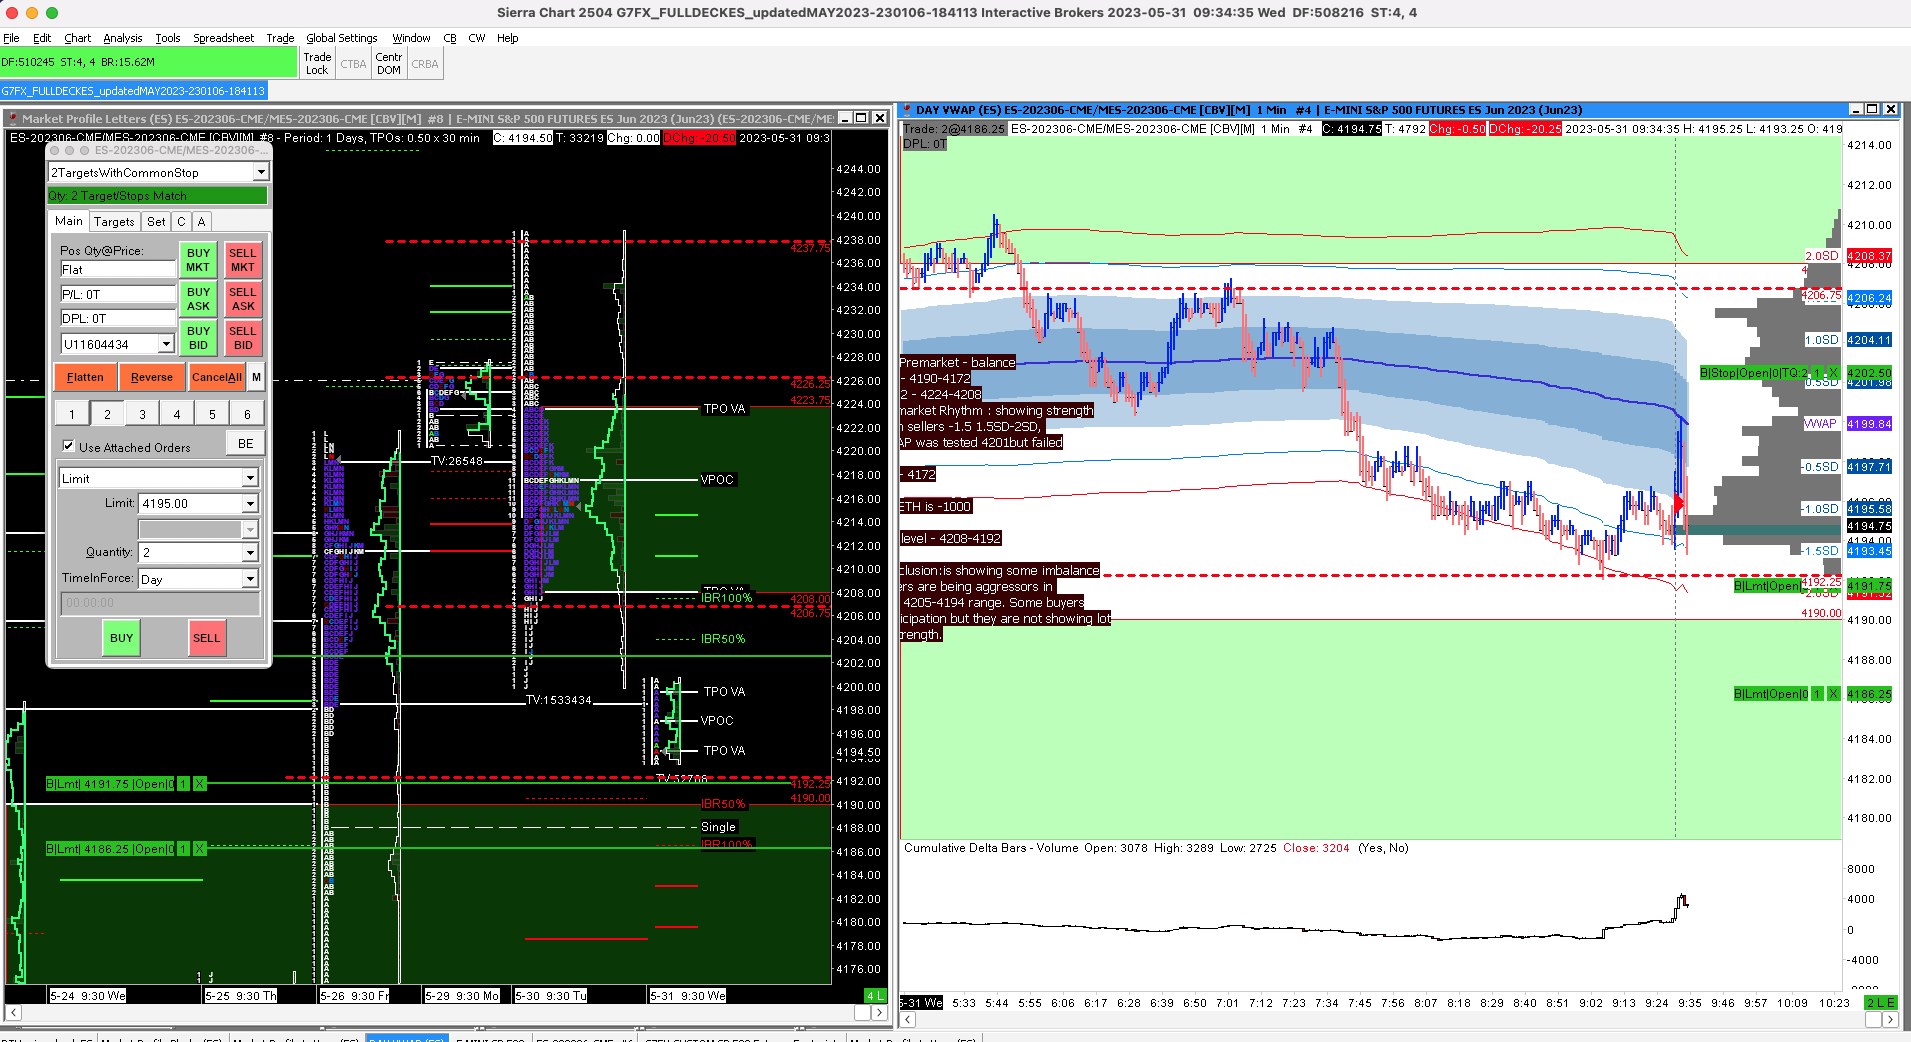Click the small M button beside CancelAll
Viewport: 1911px width, 1042px height.
(x=256, y=377)
